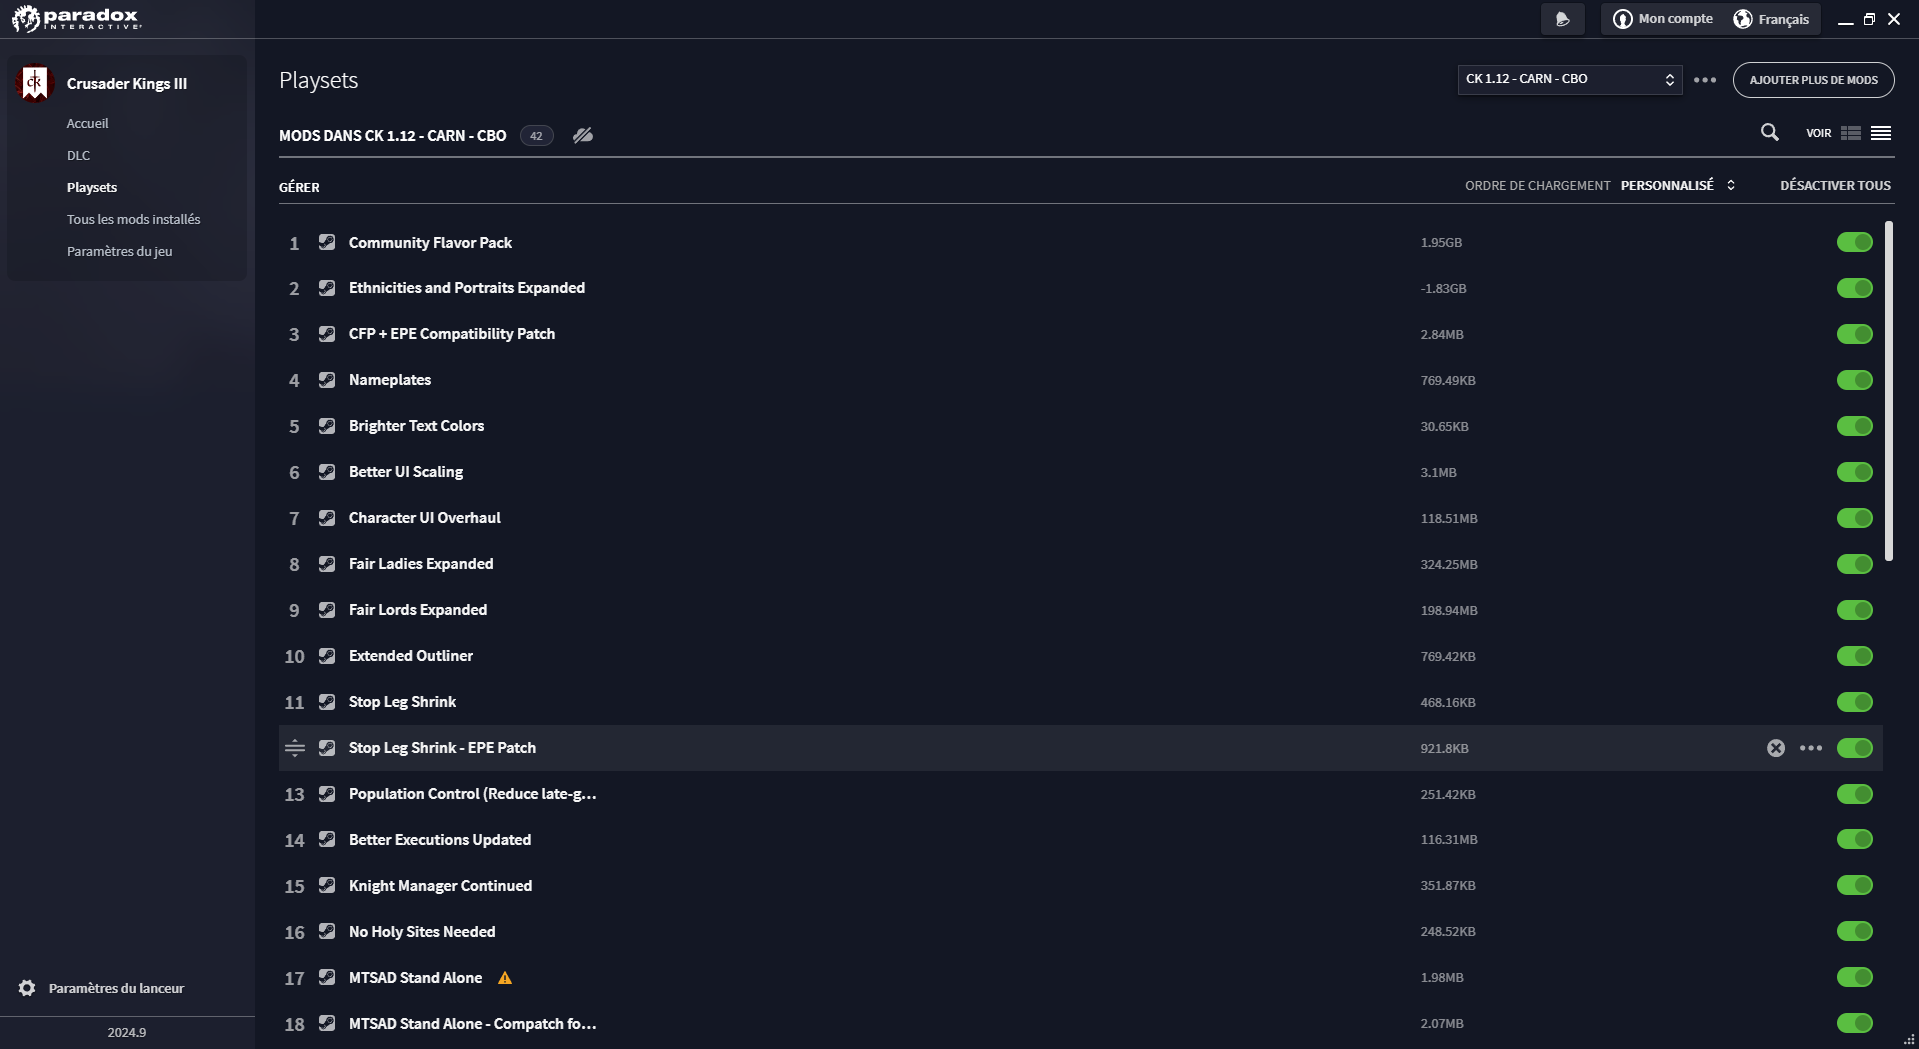This screenshot has width=1919, height=1049.
Task: Disable MTSAD Stand Alone toggle
Action: 1855,978
